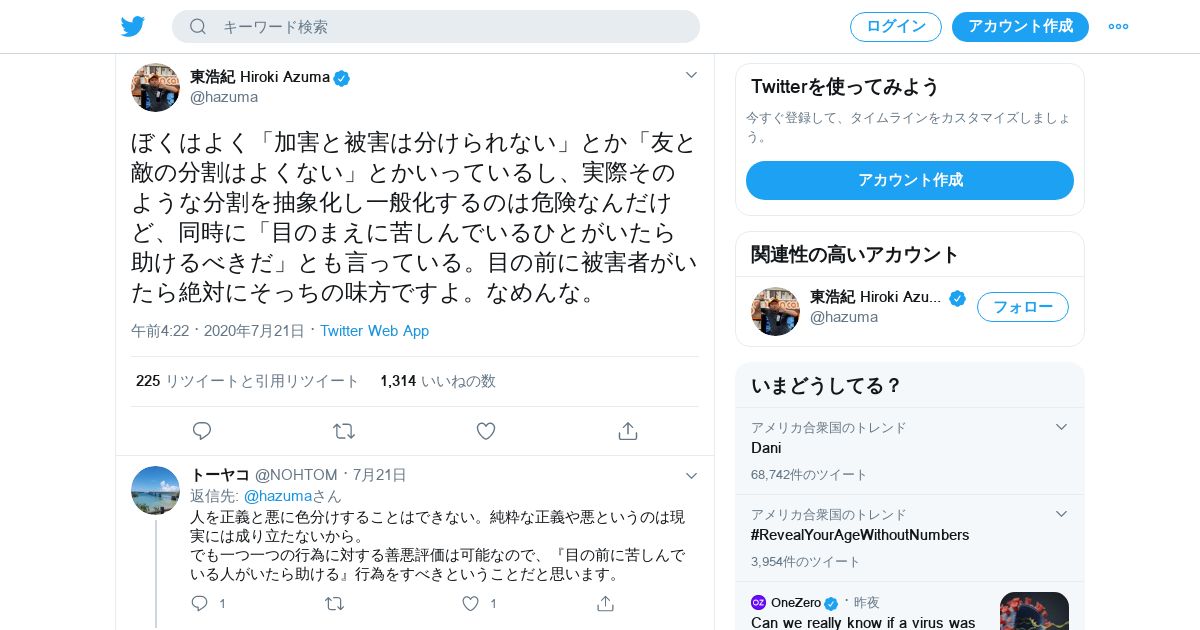Retweet the reply from トーヤコ
This screenshot has height=630, width=1200.
(x=335, y=604)
